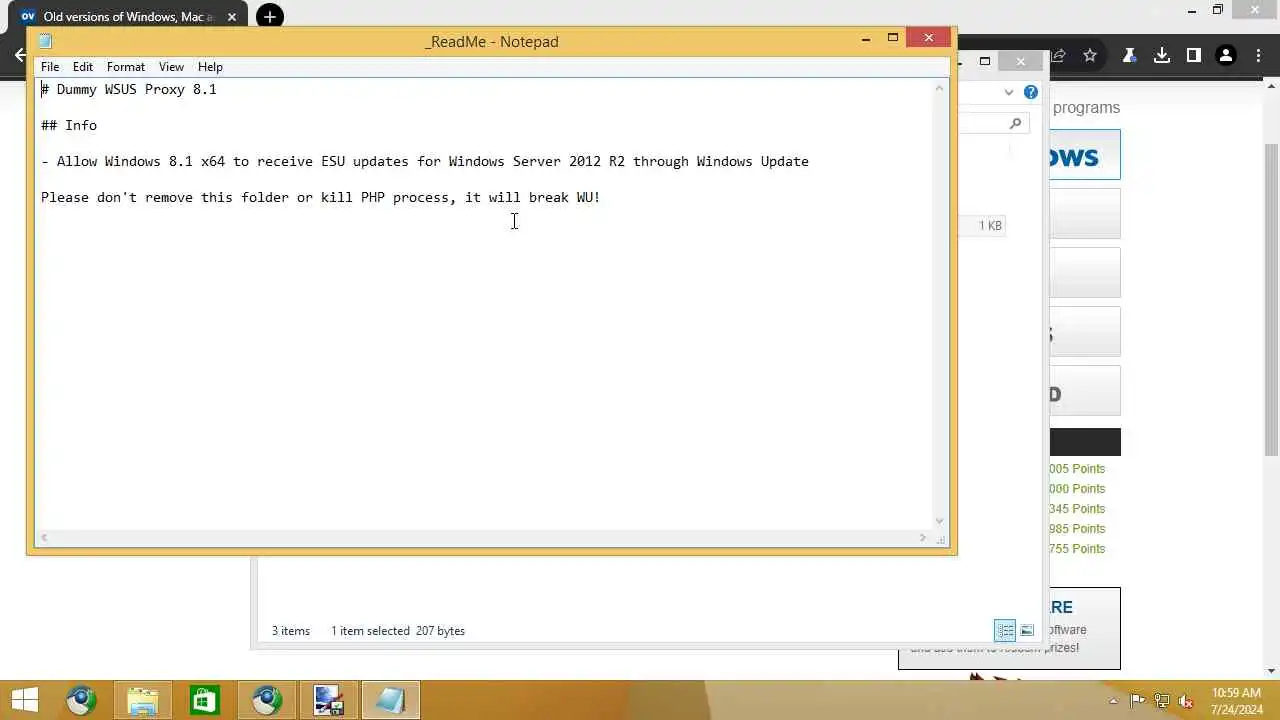Click the Windows category button on webpage

pyautogui.click(x=1085, y=155)
